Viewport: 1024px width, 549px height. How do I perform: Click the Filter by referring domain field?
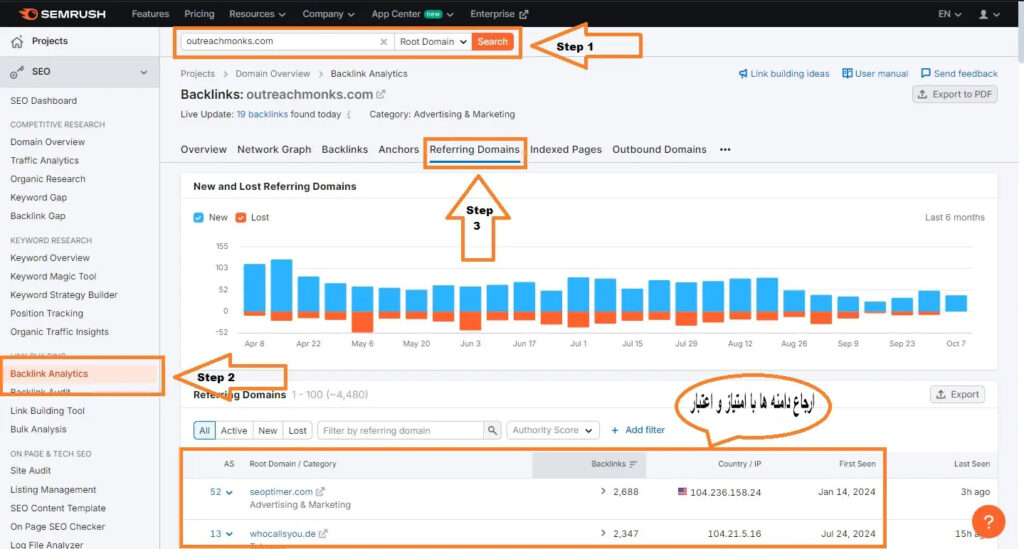tap(400, 431)
